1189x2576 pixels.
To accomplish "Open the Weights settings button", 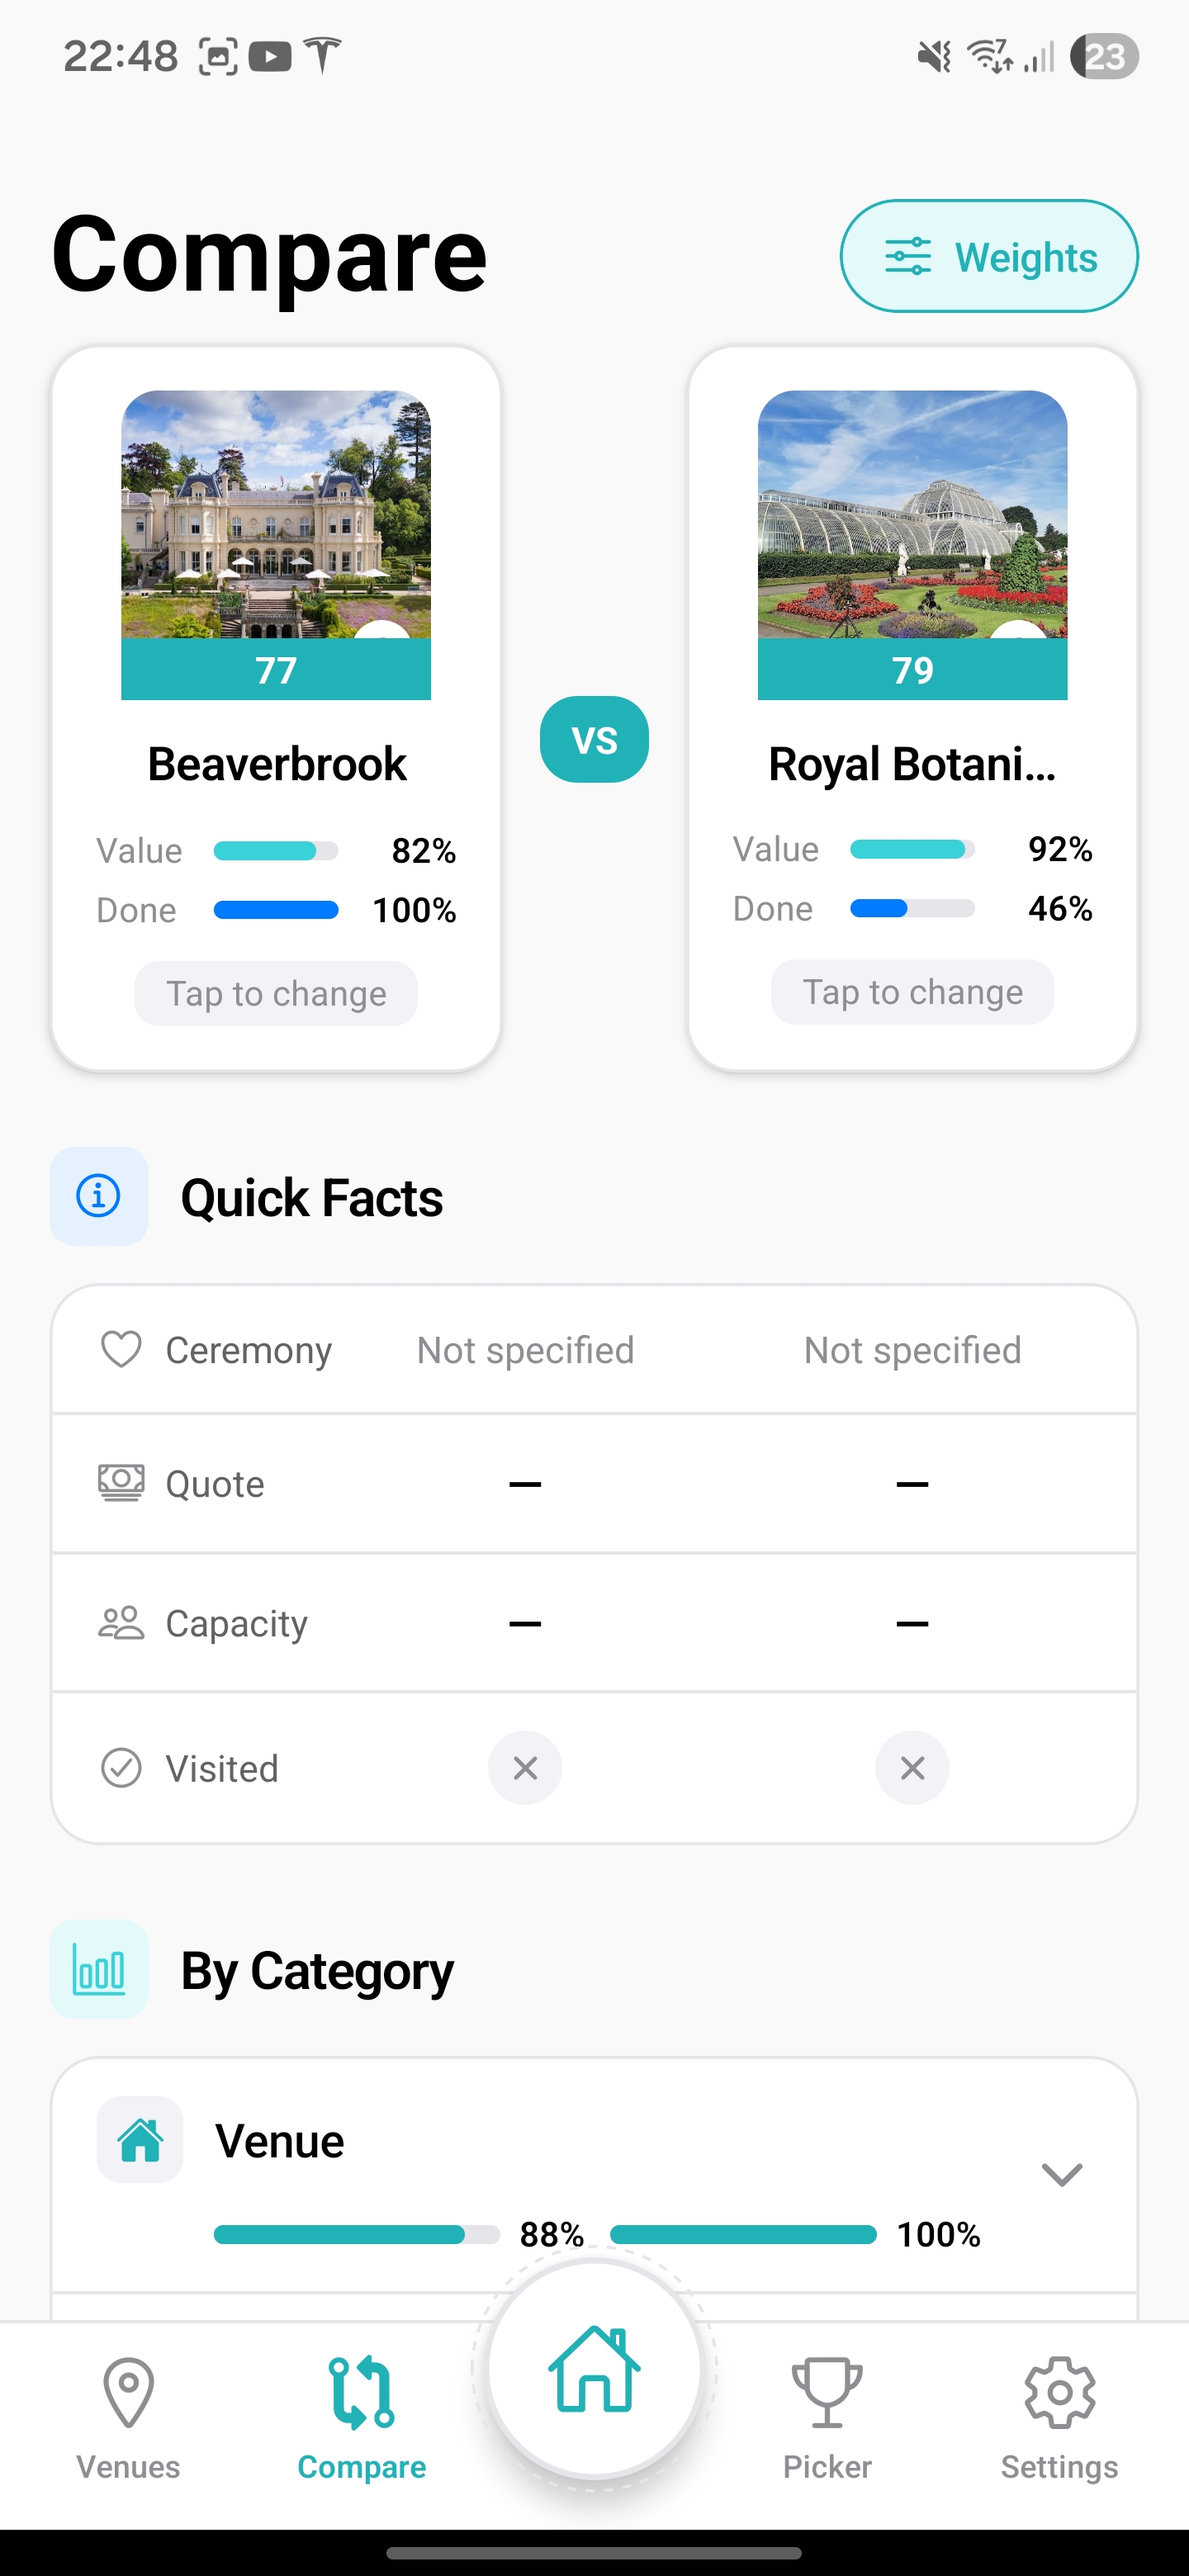I will pos(988,256).
